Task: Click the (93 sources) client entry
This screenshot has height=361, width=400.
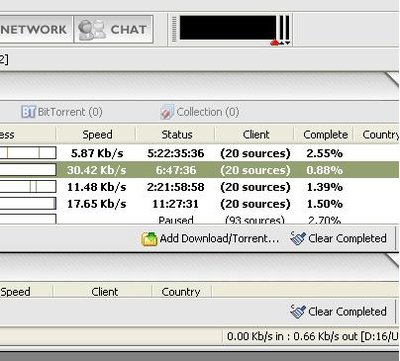Action: tap(255, 220)
